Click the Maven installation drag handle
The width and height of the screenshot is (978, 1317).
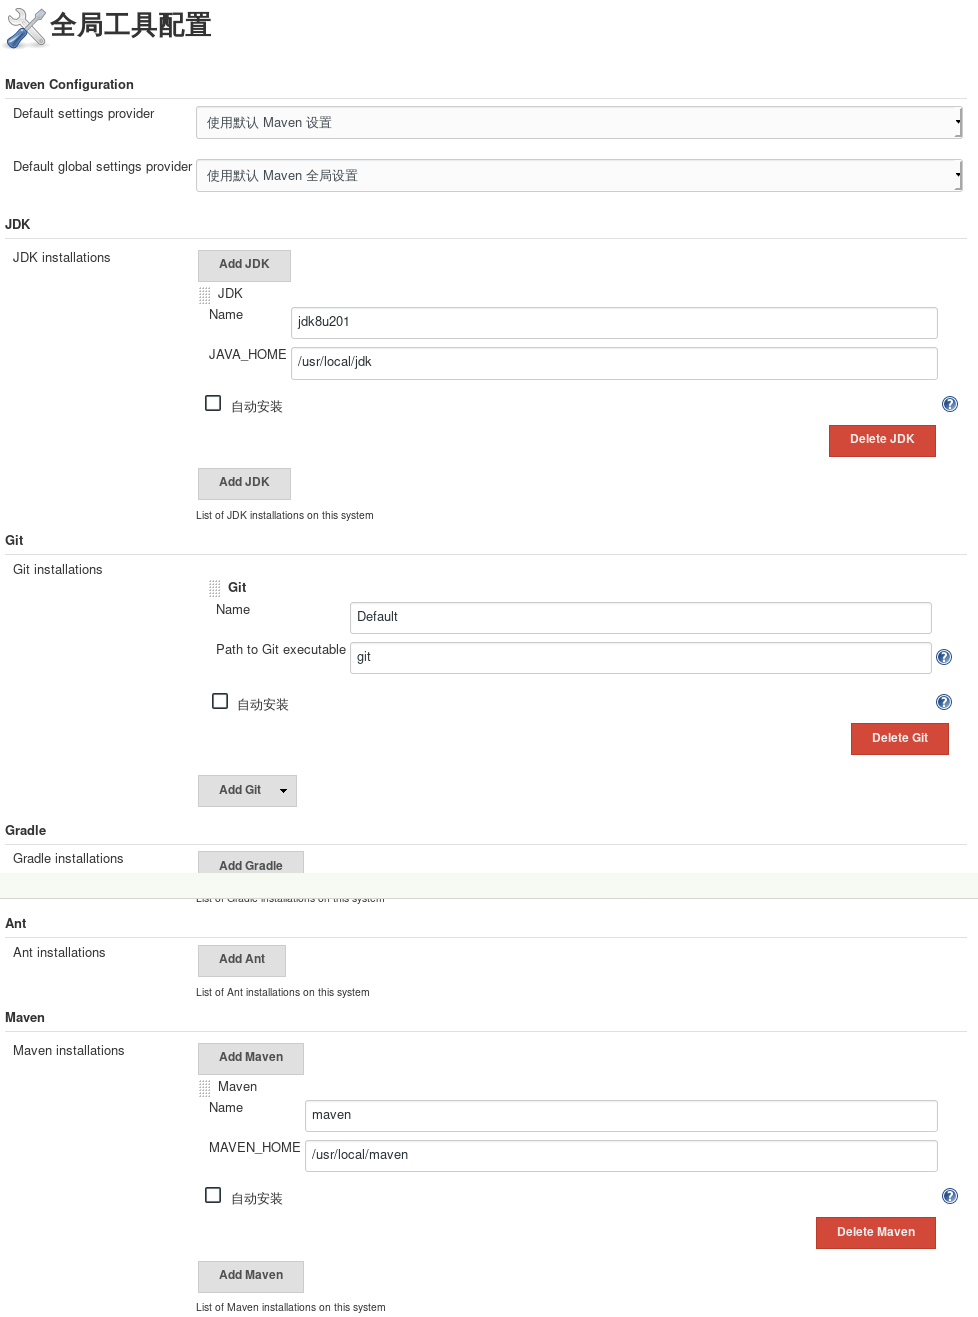point(205,1088)
